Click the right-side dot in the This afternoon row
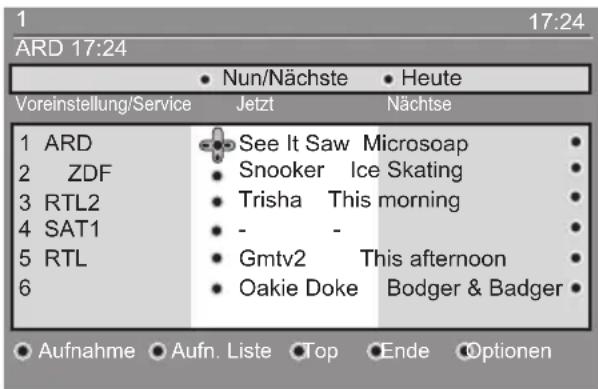 coord(576,258)
